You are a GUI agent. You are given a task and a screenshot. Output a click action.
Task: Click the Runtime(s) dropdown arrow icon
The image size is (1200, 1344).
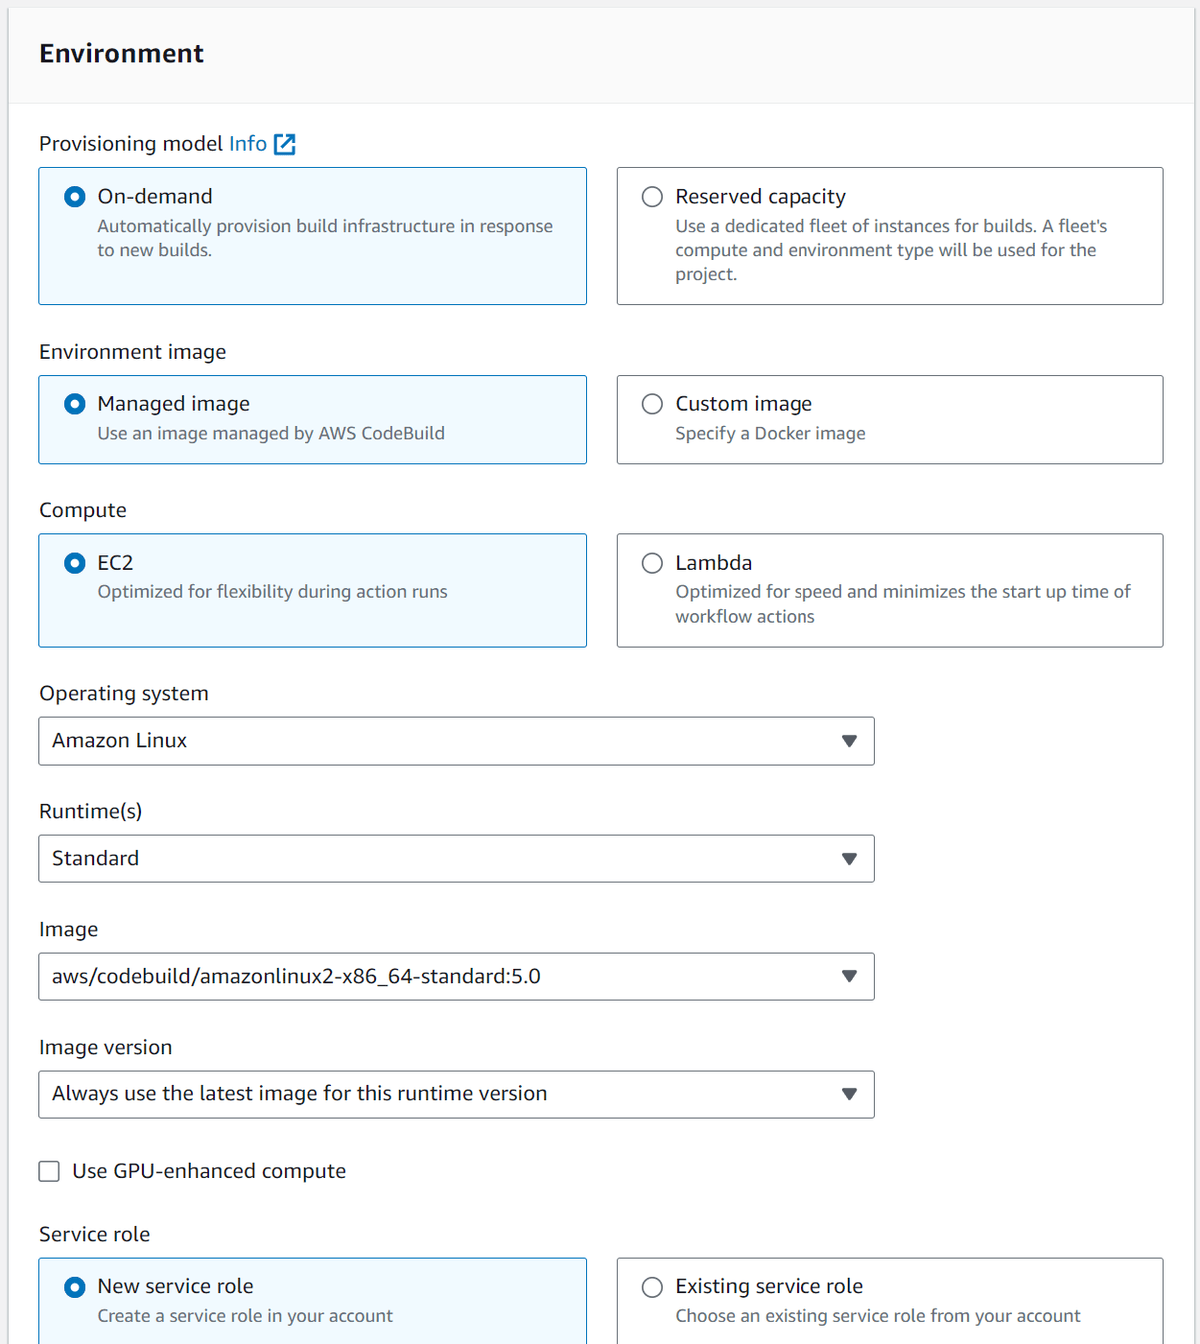click(x=849, y=858)
